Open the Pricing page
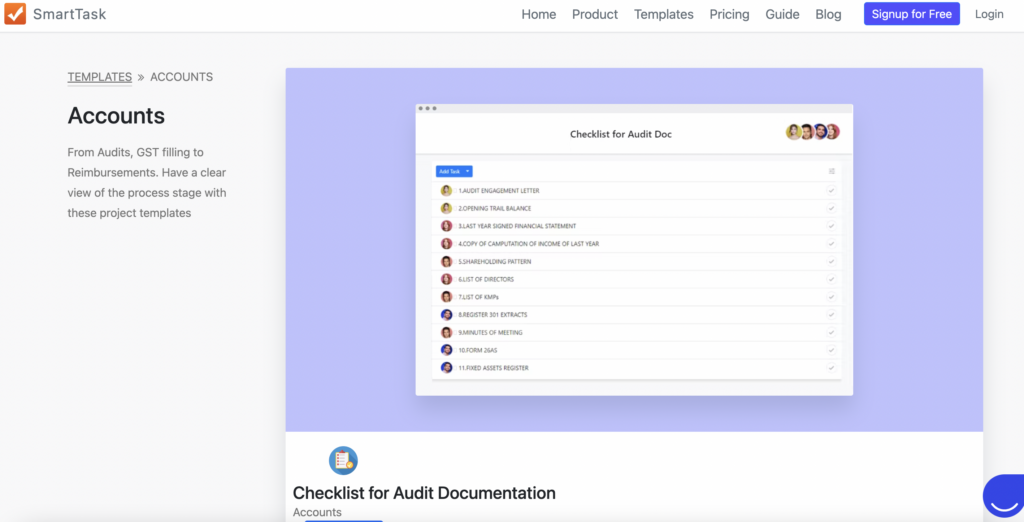The width and height of the screenshot is (1024, 522). 729,14
